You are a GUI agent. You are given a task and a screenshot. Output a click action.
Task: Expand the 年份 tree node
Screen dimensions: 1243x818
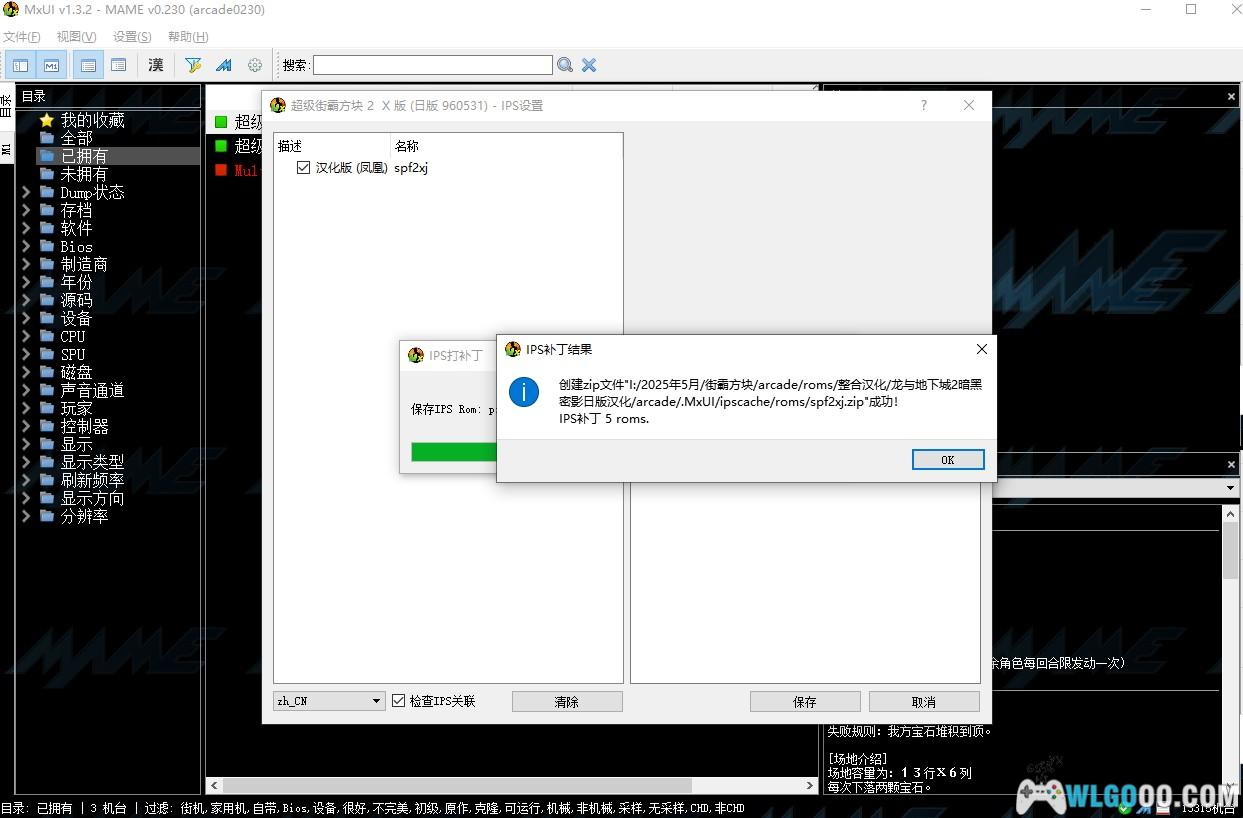click(x=26, y=282)
